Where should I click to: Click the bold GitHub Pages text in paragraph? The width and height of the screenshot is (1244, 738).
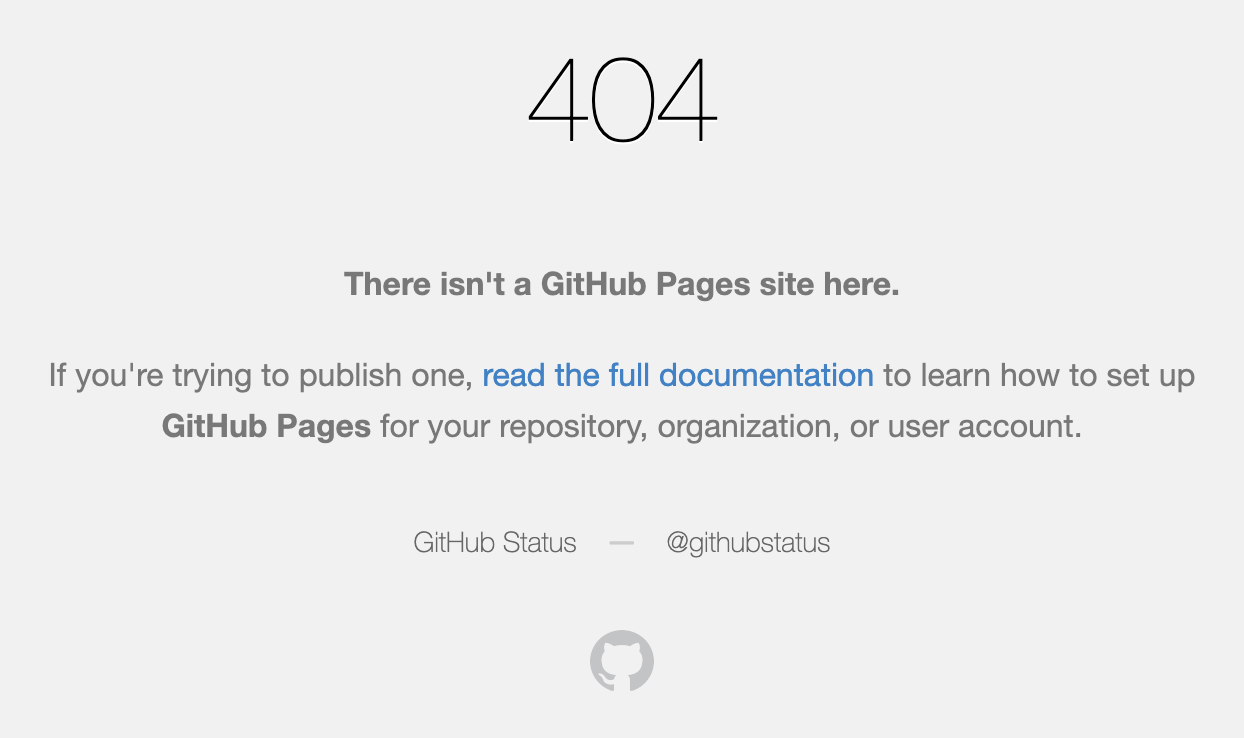pyautogui.click(x=266, y=427)
